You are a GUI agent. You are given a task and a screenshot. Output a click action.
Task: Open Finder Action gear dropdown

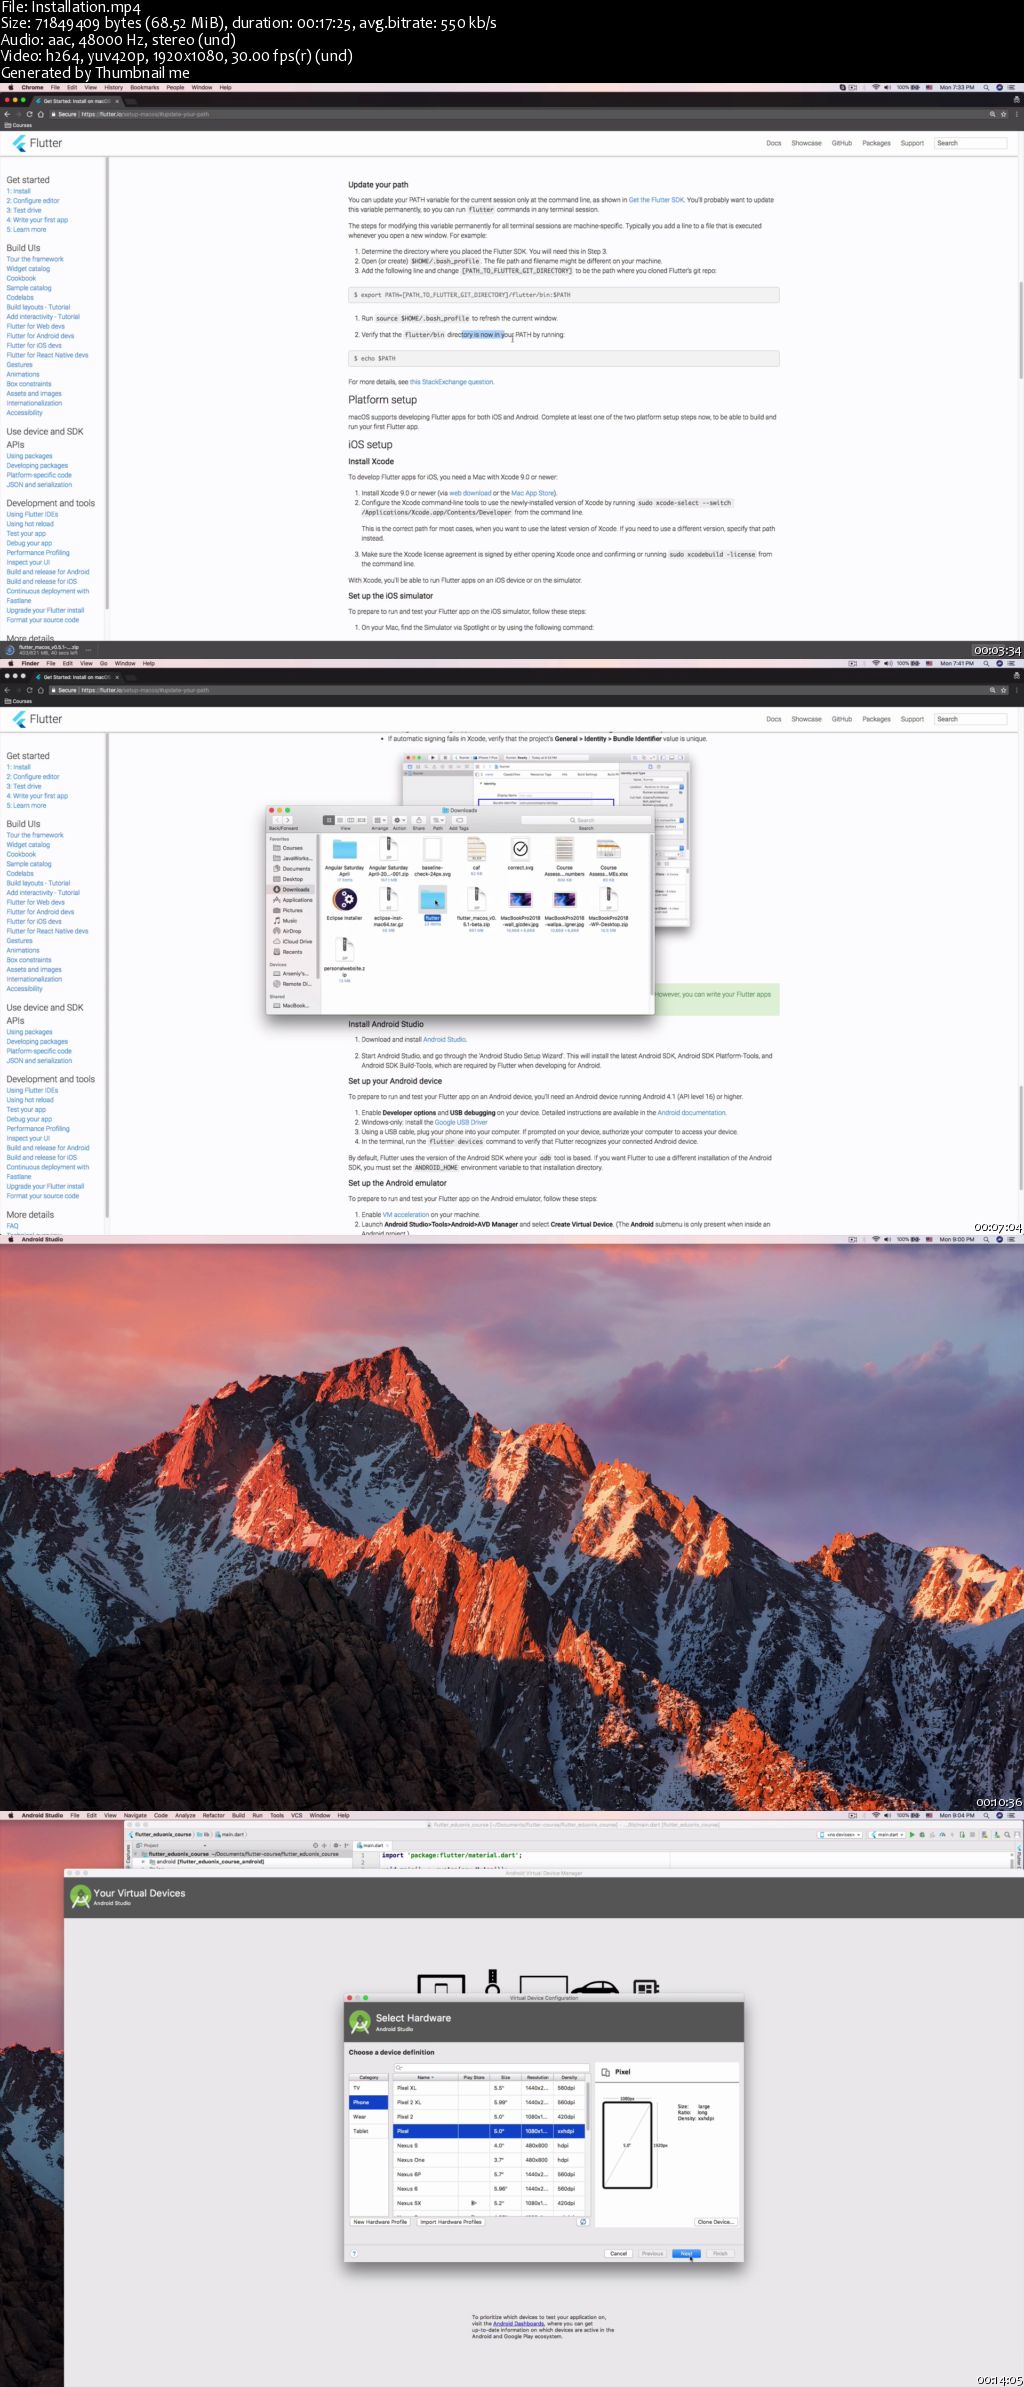coord(399,820)
